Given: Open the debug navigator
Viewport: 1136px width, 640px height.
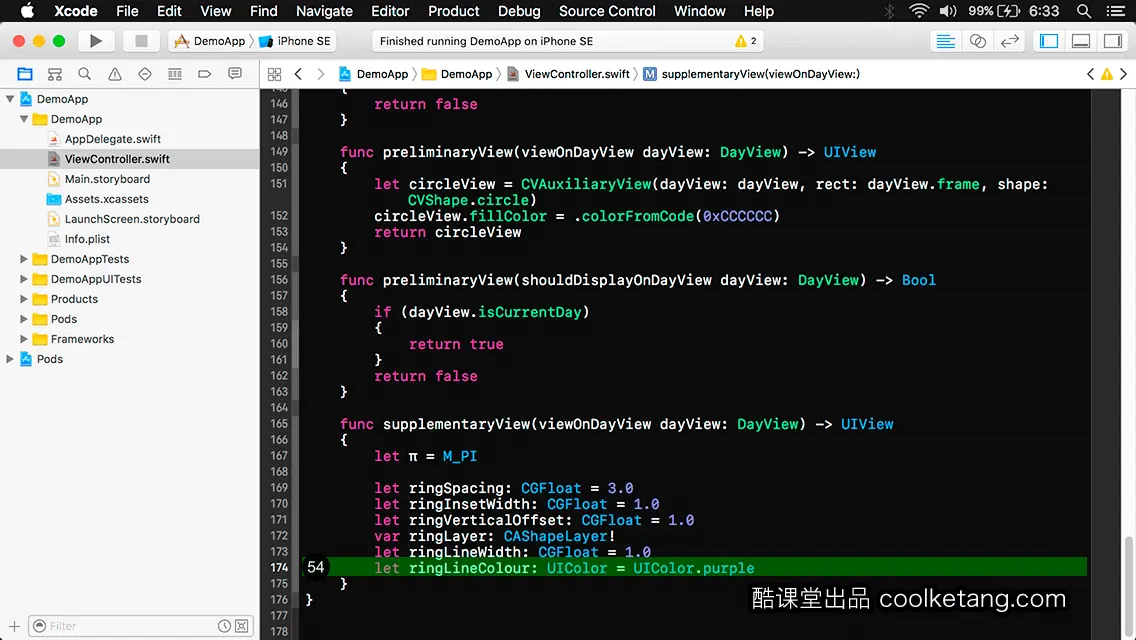Looking at the screenshot, I should pos(175,74).
